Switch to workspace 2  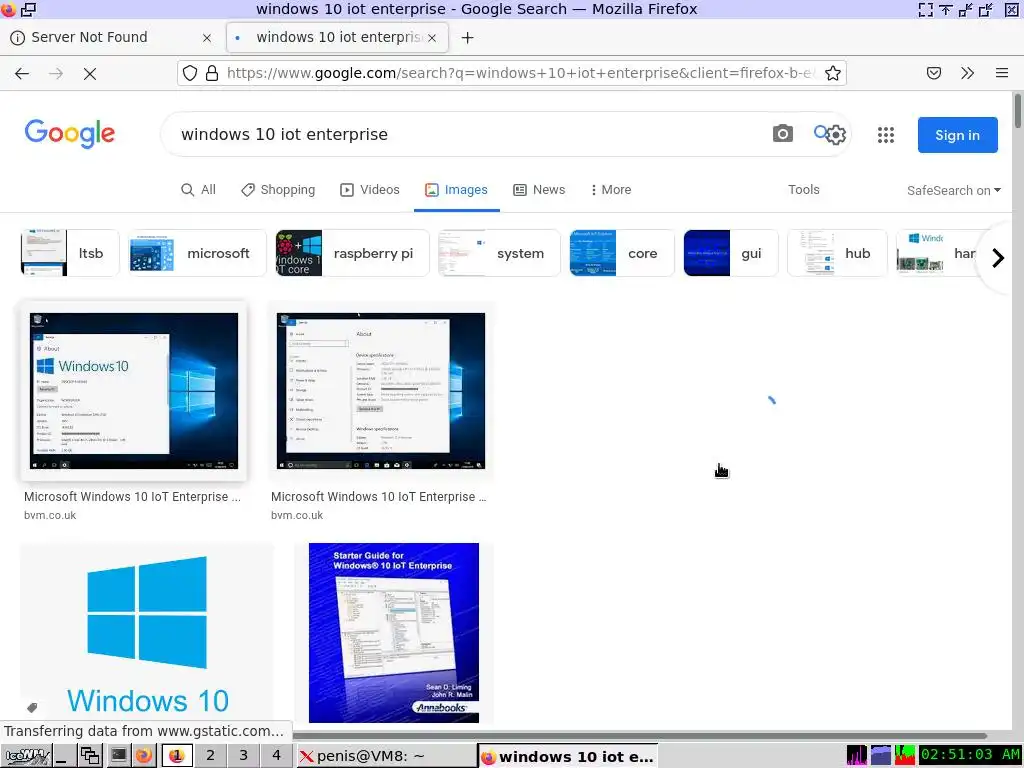click(x=210, y=756)
